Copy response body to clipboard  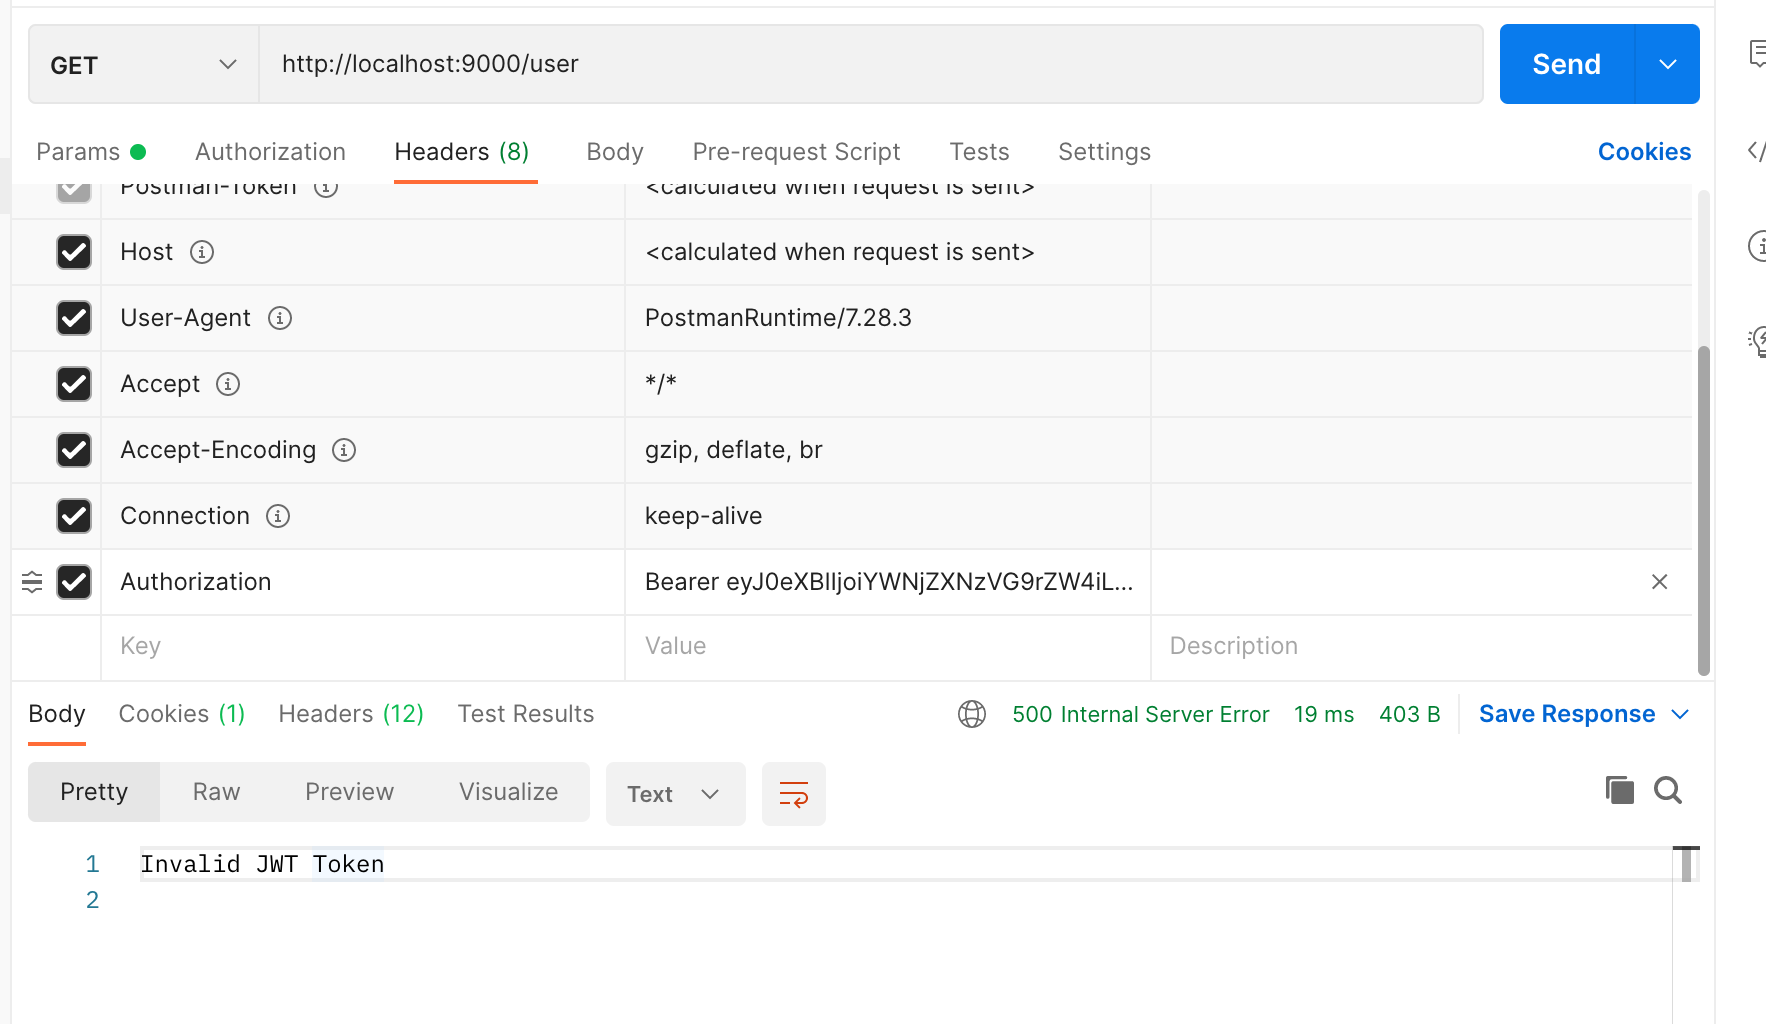[1619, 790]
